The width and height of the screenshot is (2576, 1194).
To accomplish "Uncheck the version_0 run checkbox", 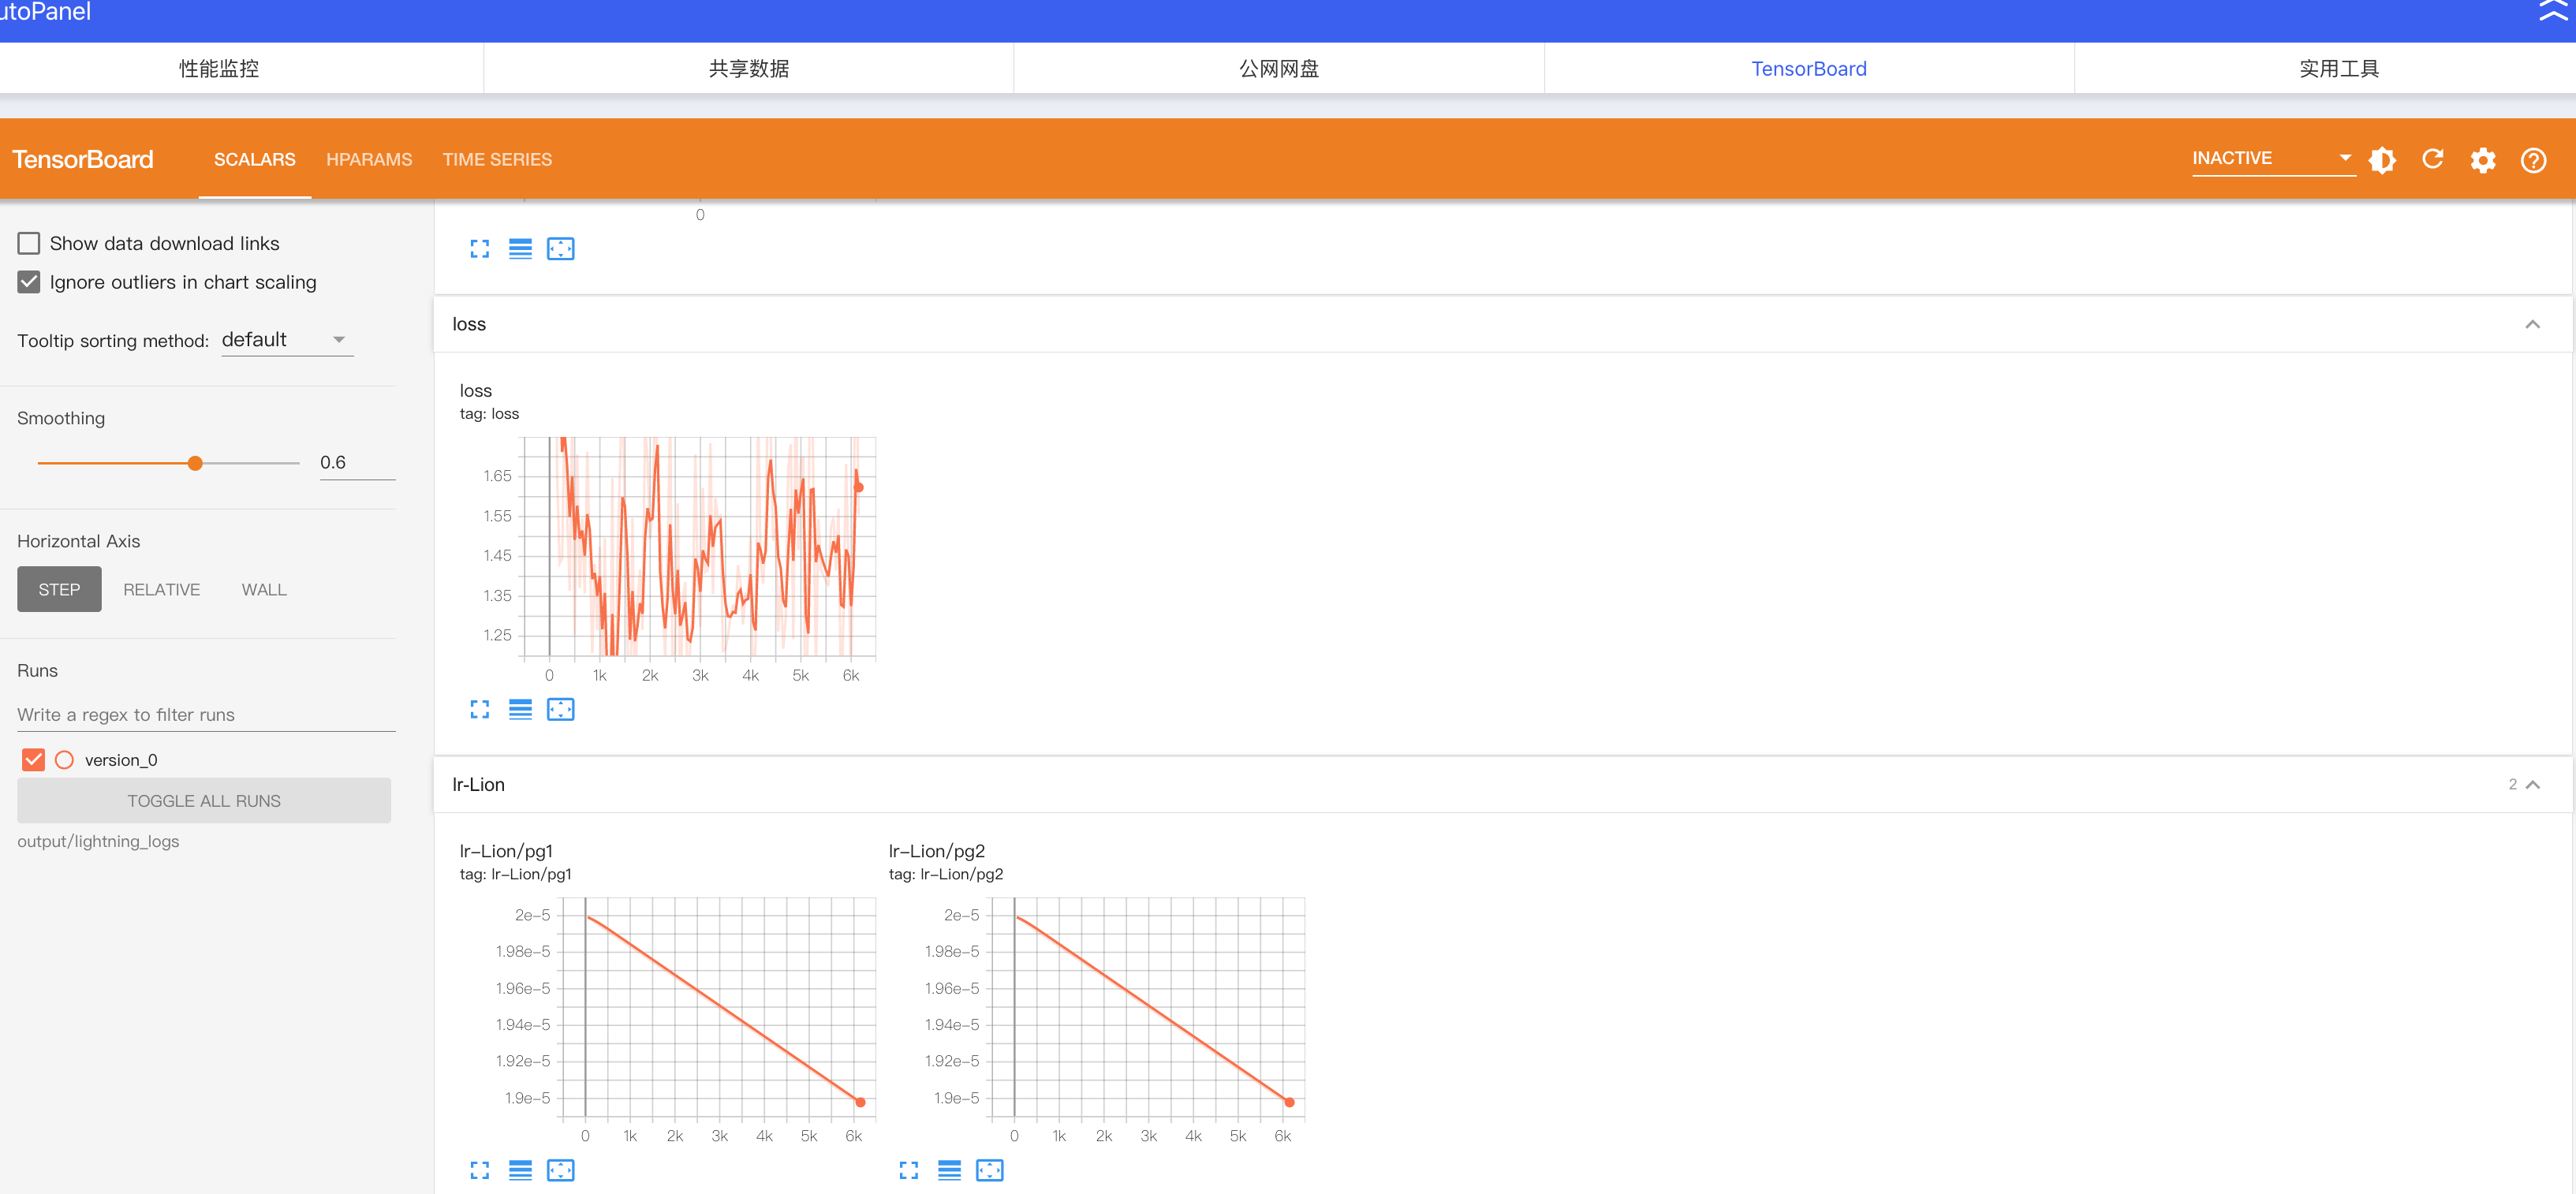I will (x=33, y=760).
